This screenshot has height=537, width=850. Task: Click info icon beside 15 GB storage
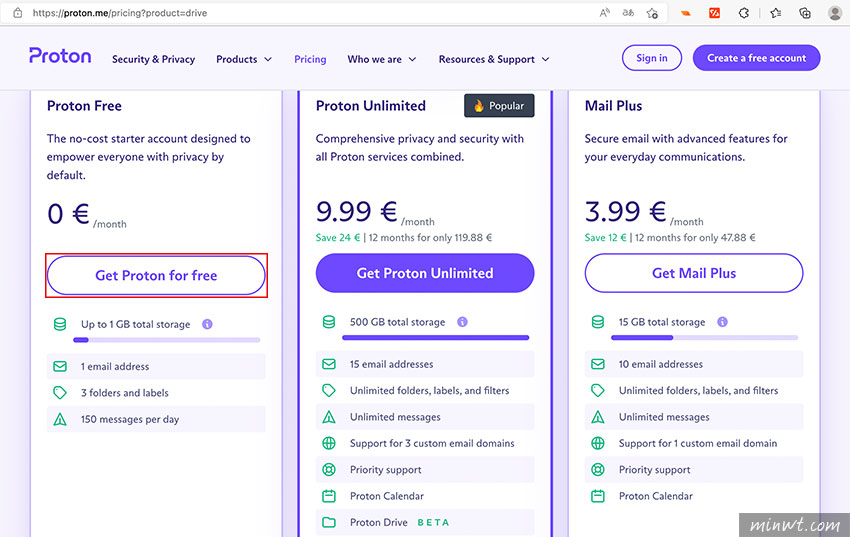[722, 322]
